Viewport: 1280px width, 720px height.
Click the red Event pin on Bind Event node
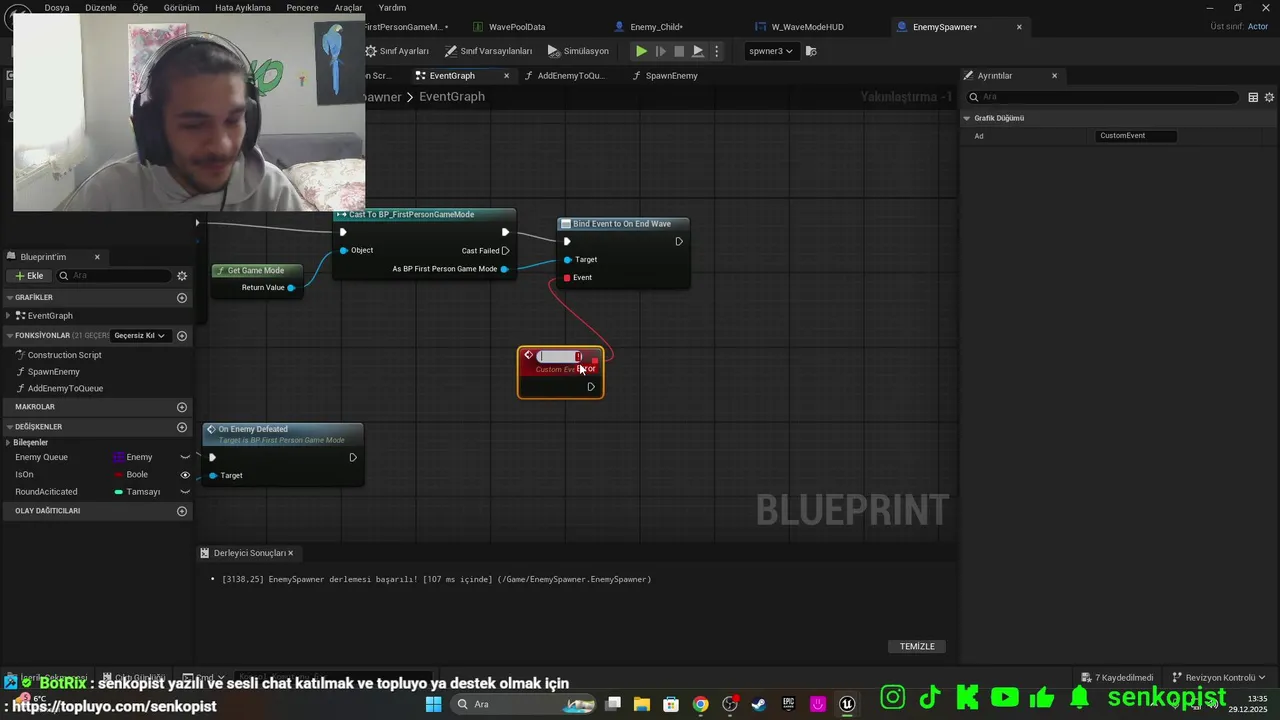click(567, 278)
